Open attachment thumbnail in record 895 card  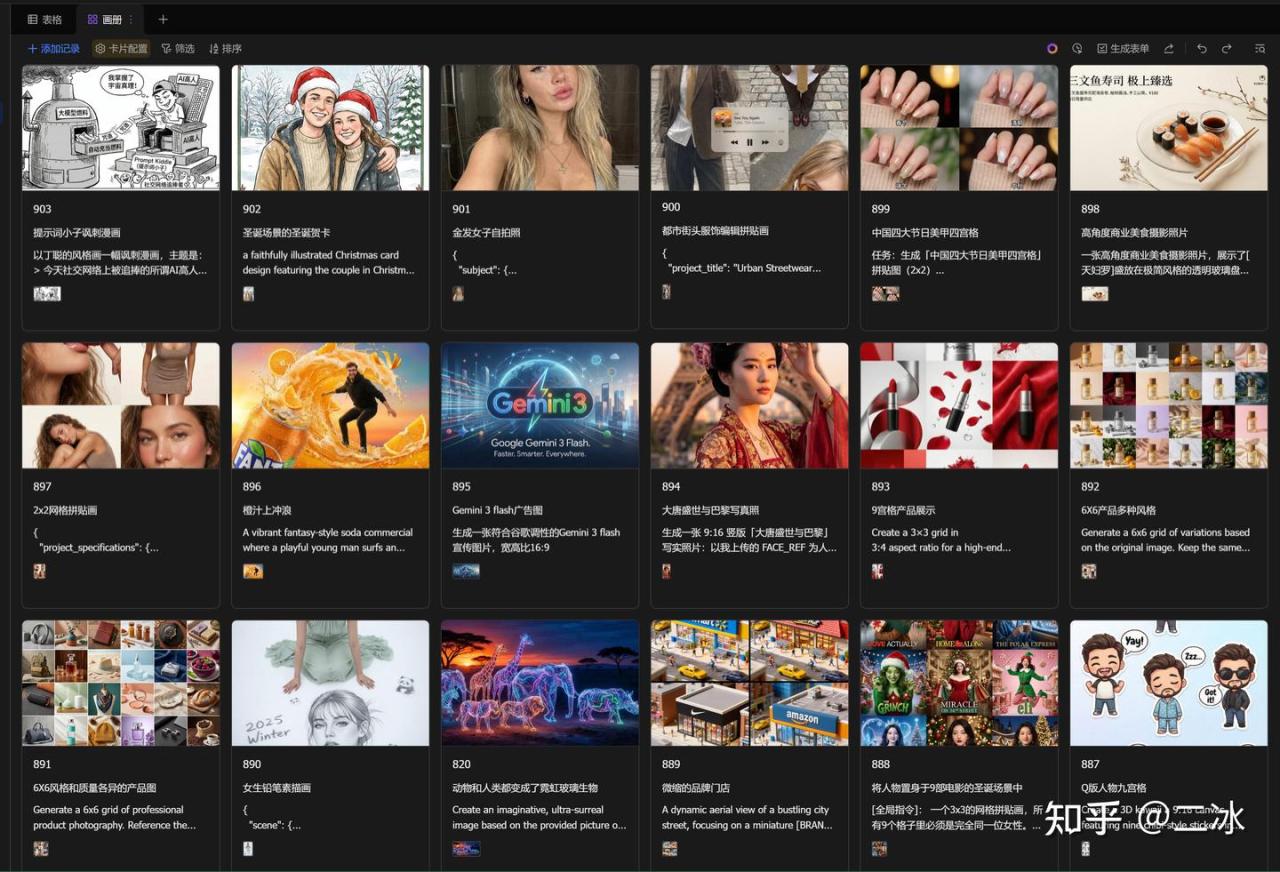point(465,571)
